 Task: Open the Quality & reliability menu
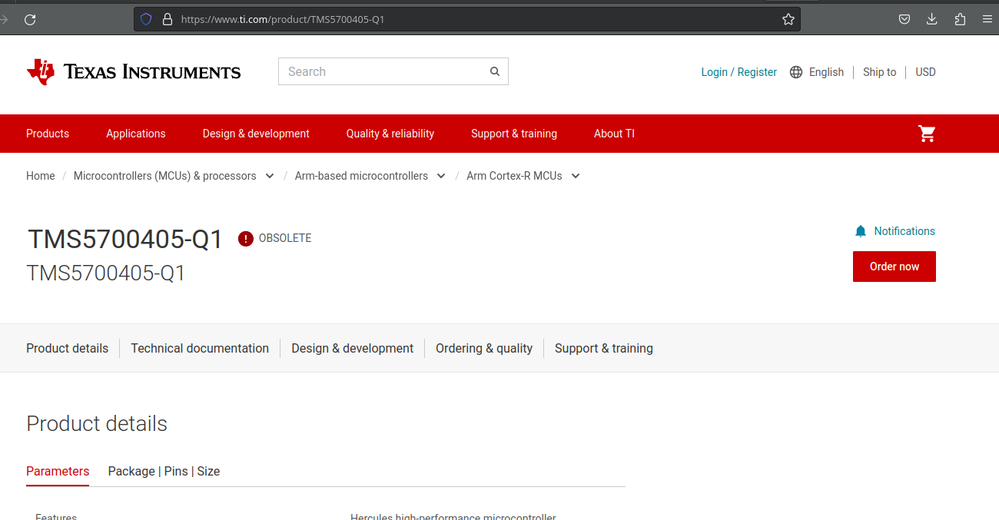pyautogui.click(x=390, y=133)
